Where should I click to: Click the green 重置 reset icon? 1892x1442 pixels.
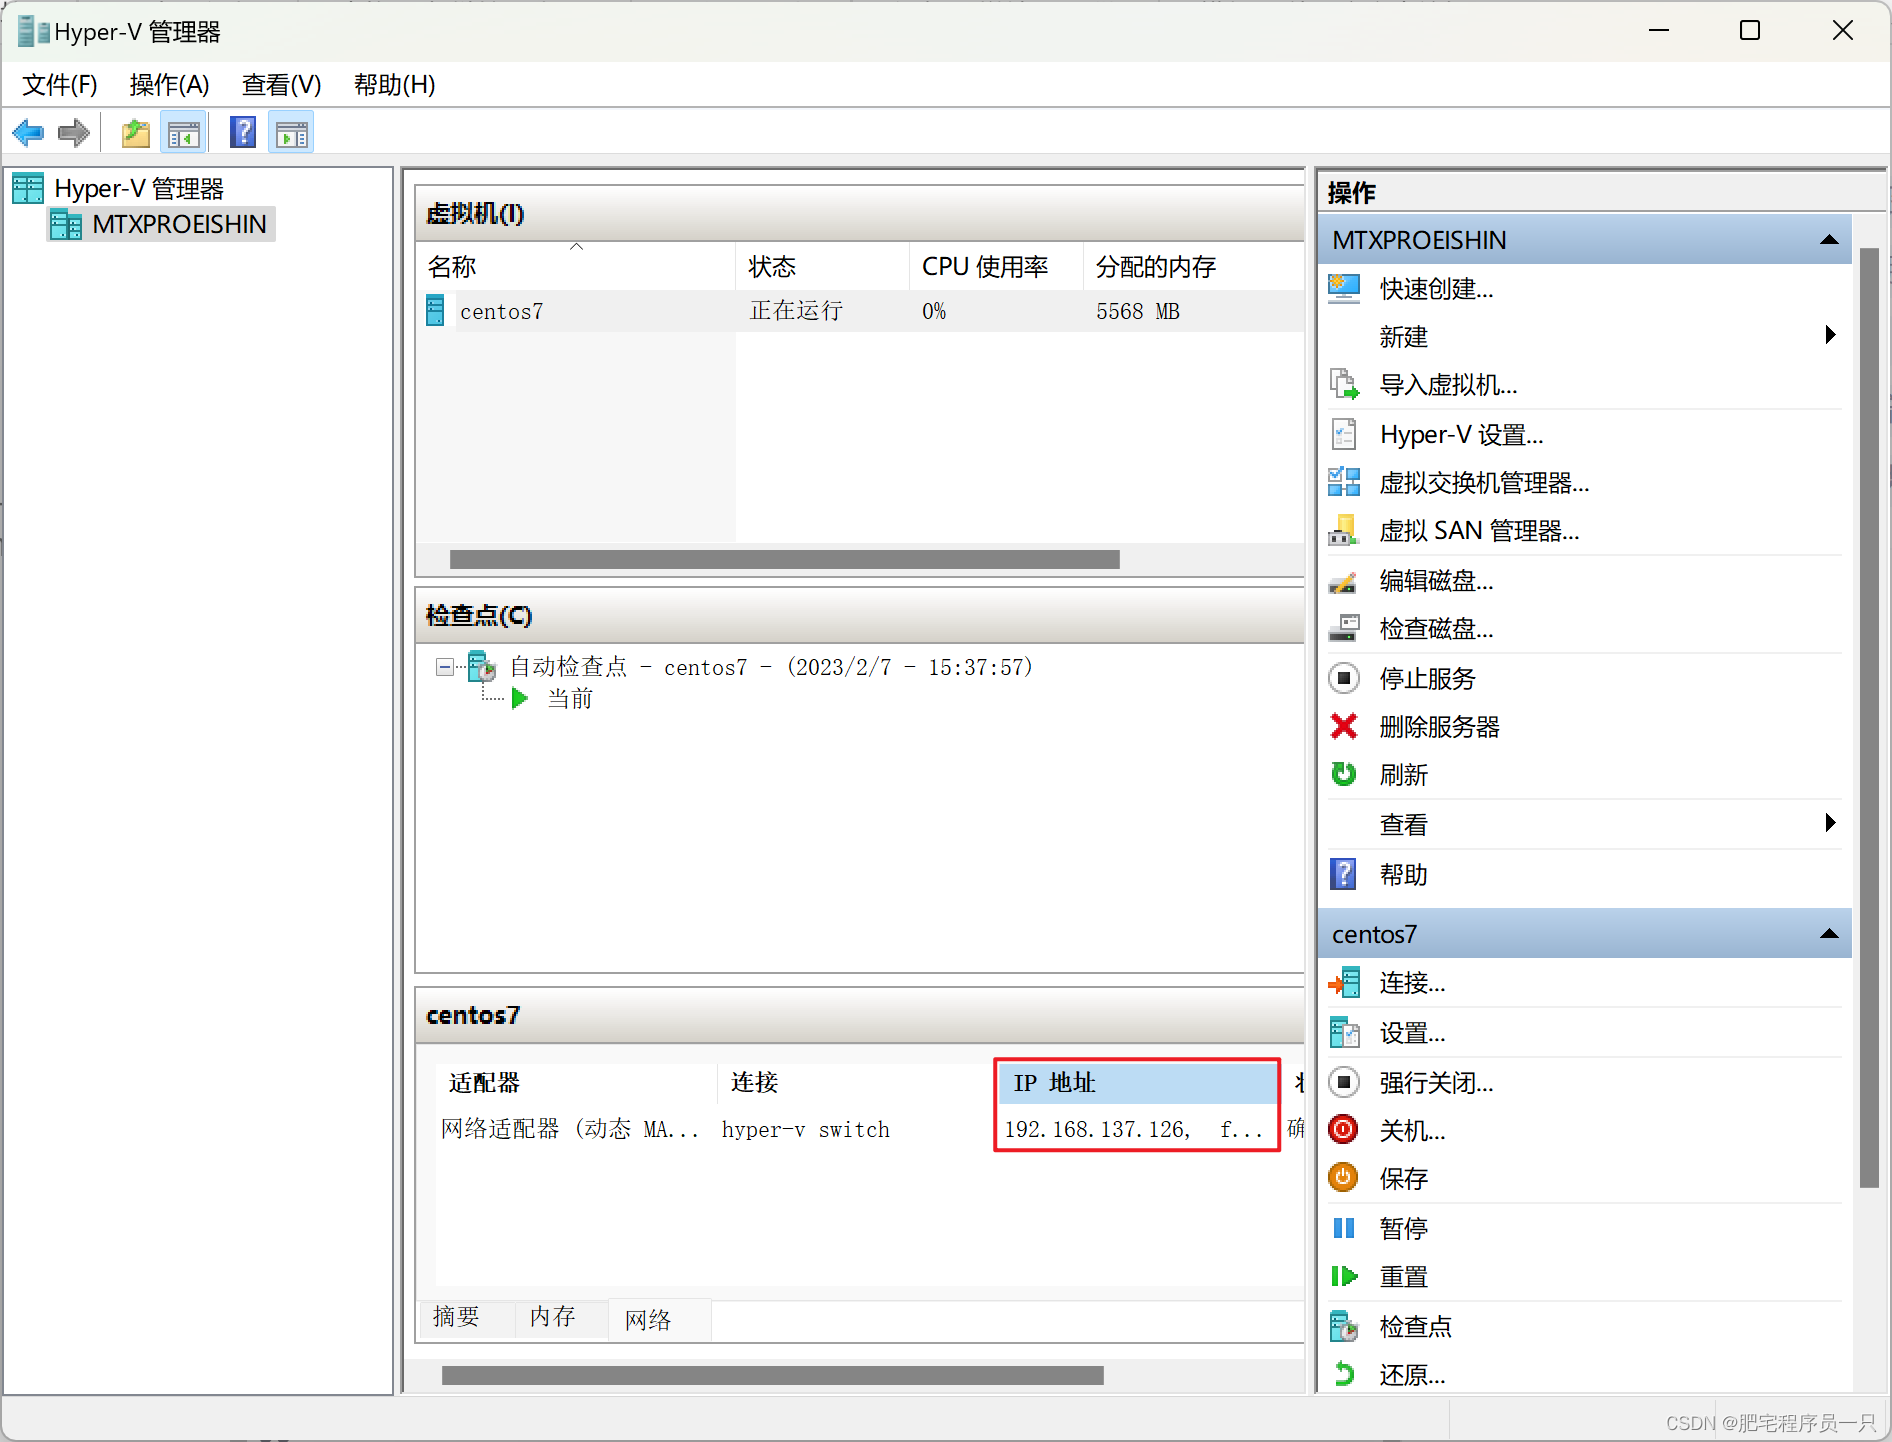(1344, 1277)
